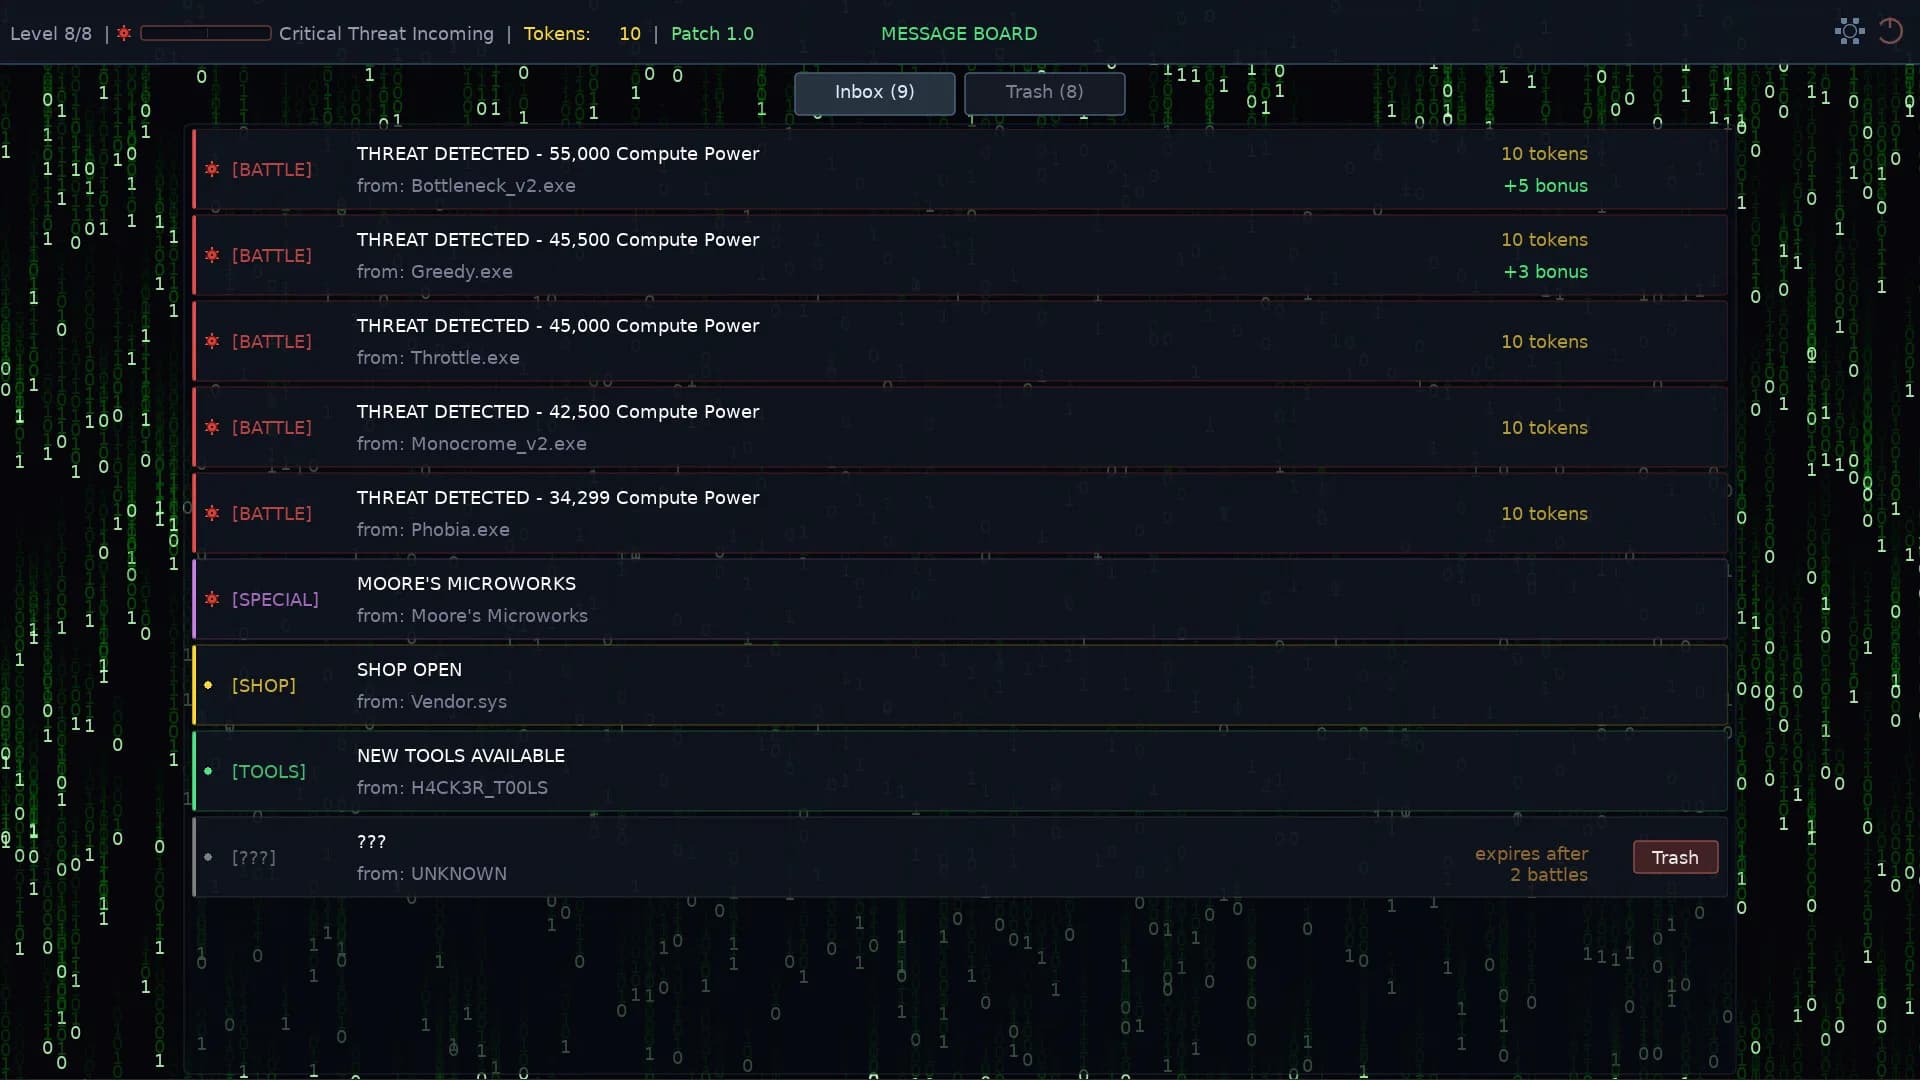Click the threat bug icon beside the level bar

[x=124, y=33]
